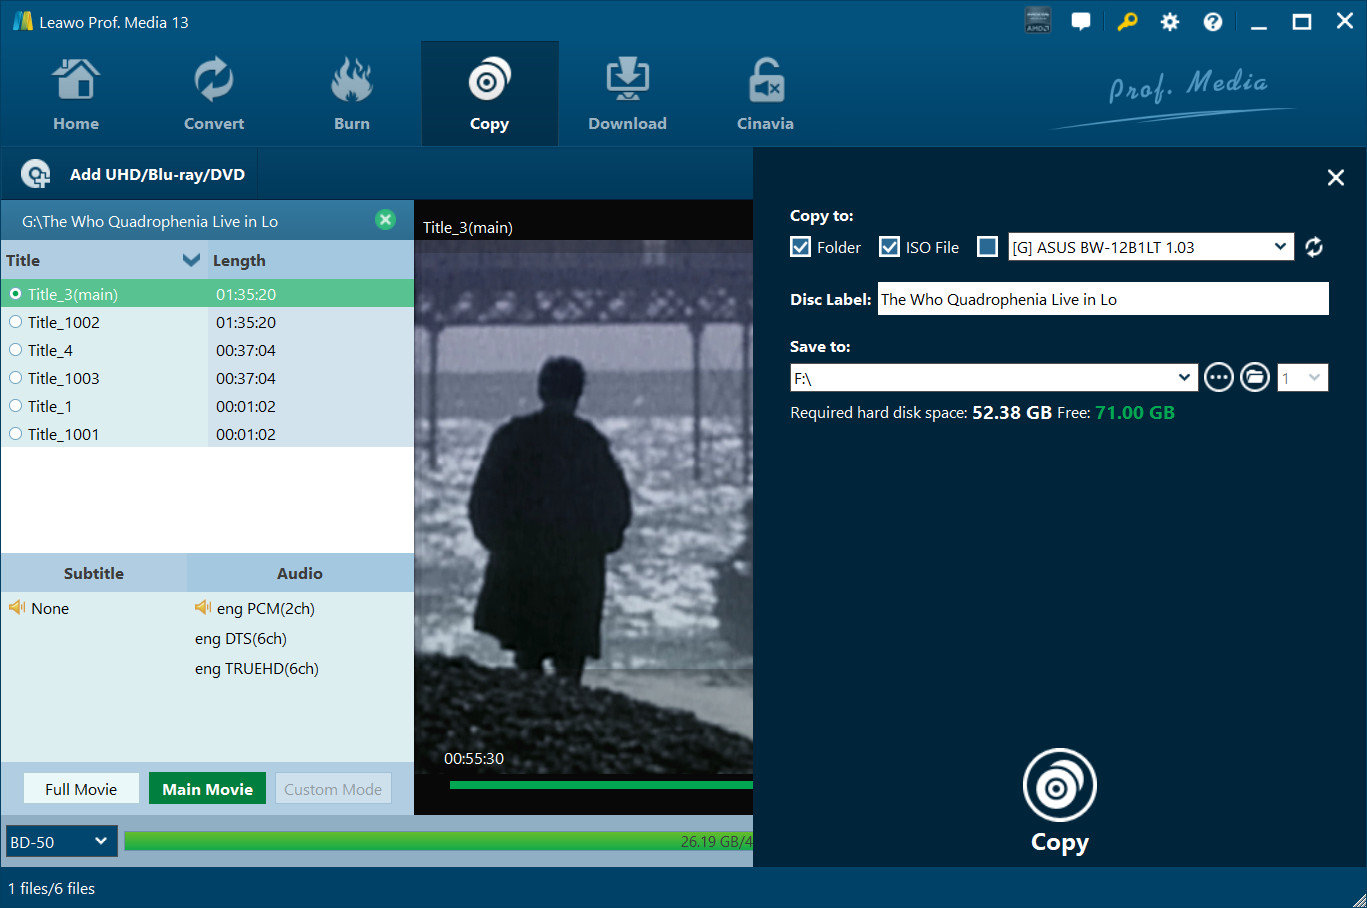Select the Title_1001 radio button
The height and width of the screenshot is (908, 1367).
click(x=15, y=434)
